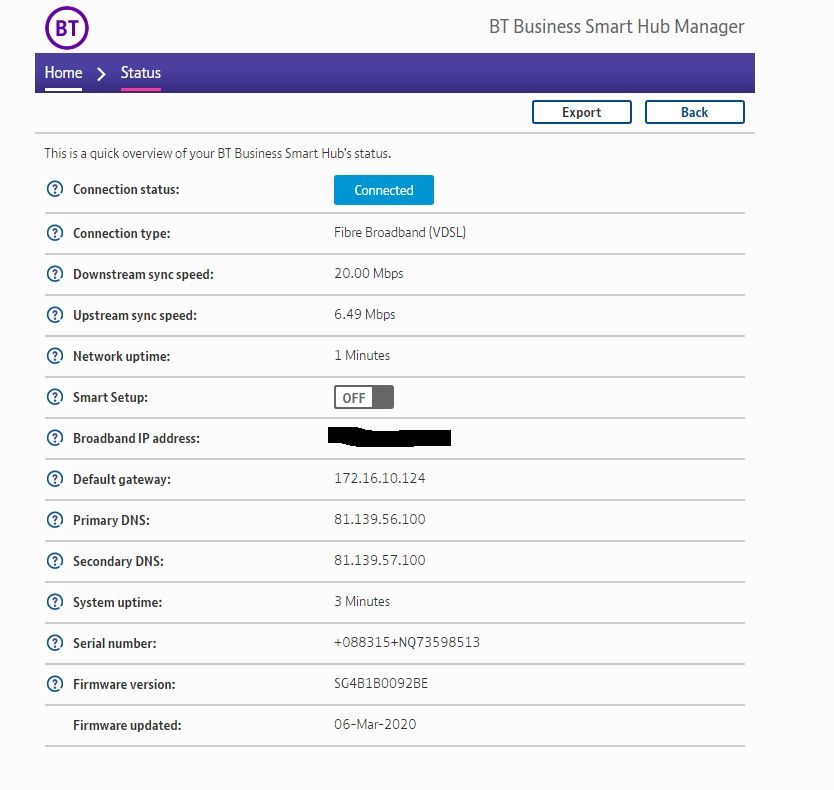Open help icon for Connection status

[55, 189]
